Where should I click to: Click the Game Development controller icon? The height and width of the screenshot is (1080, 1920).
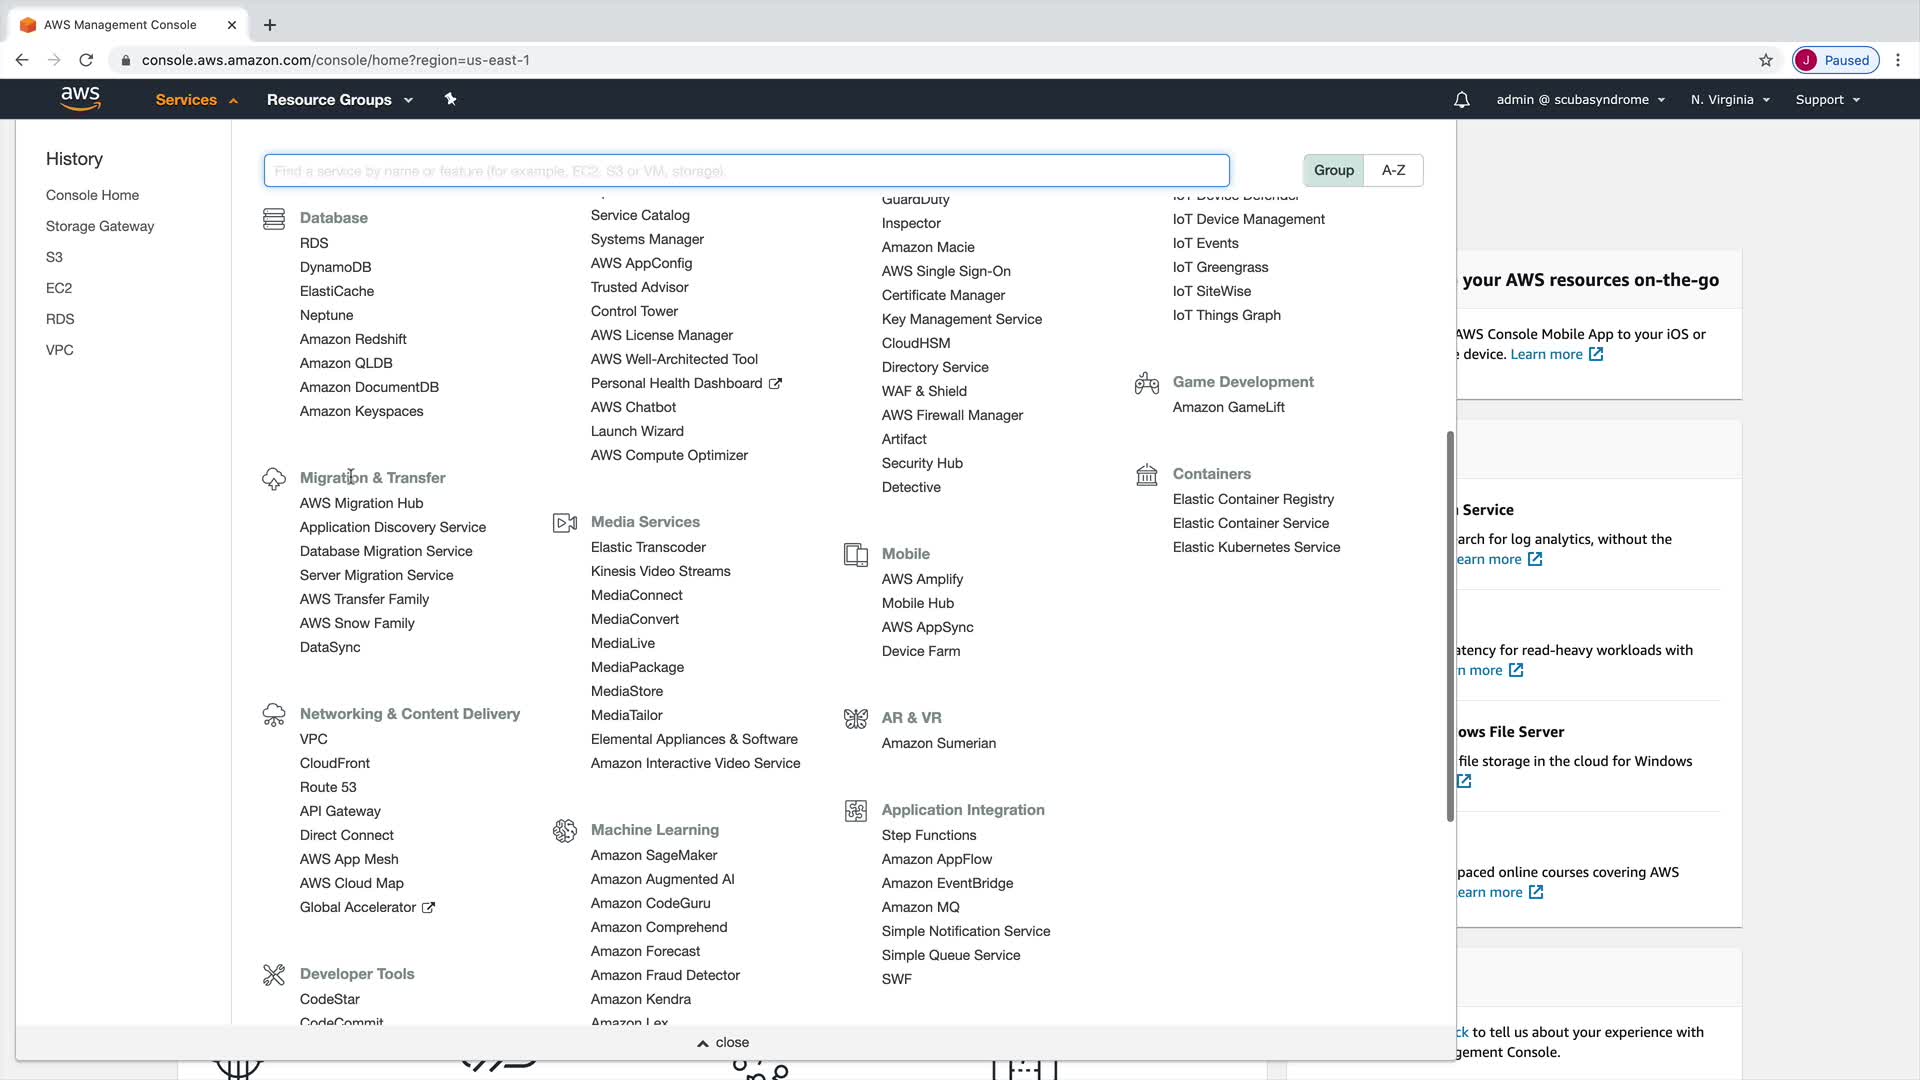[x=1146, y=383]
